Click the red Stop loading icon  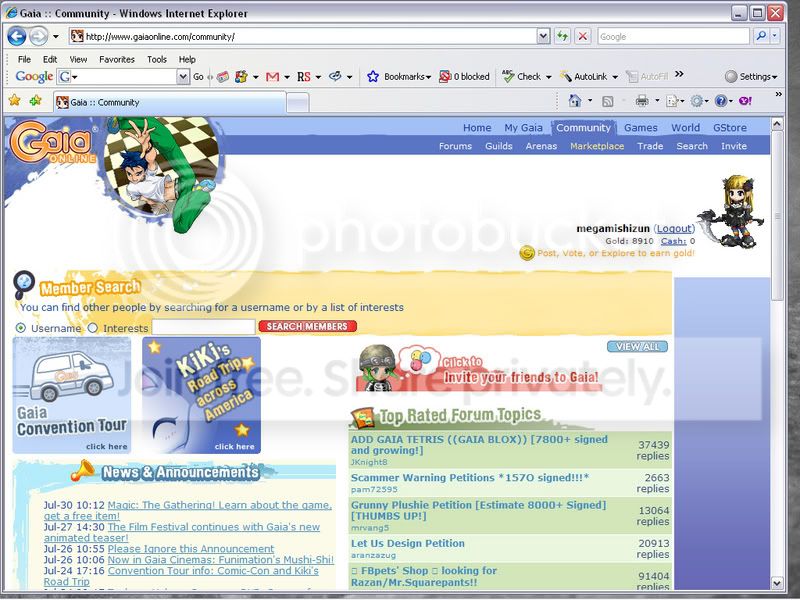point(583,36)
